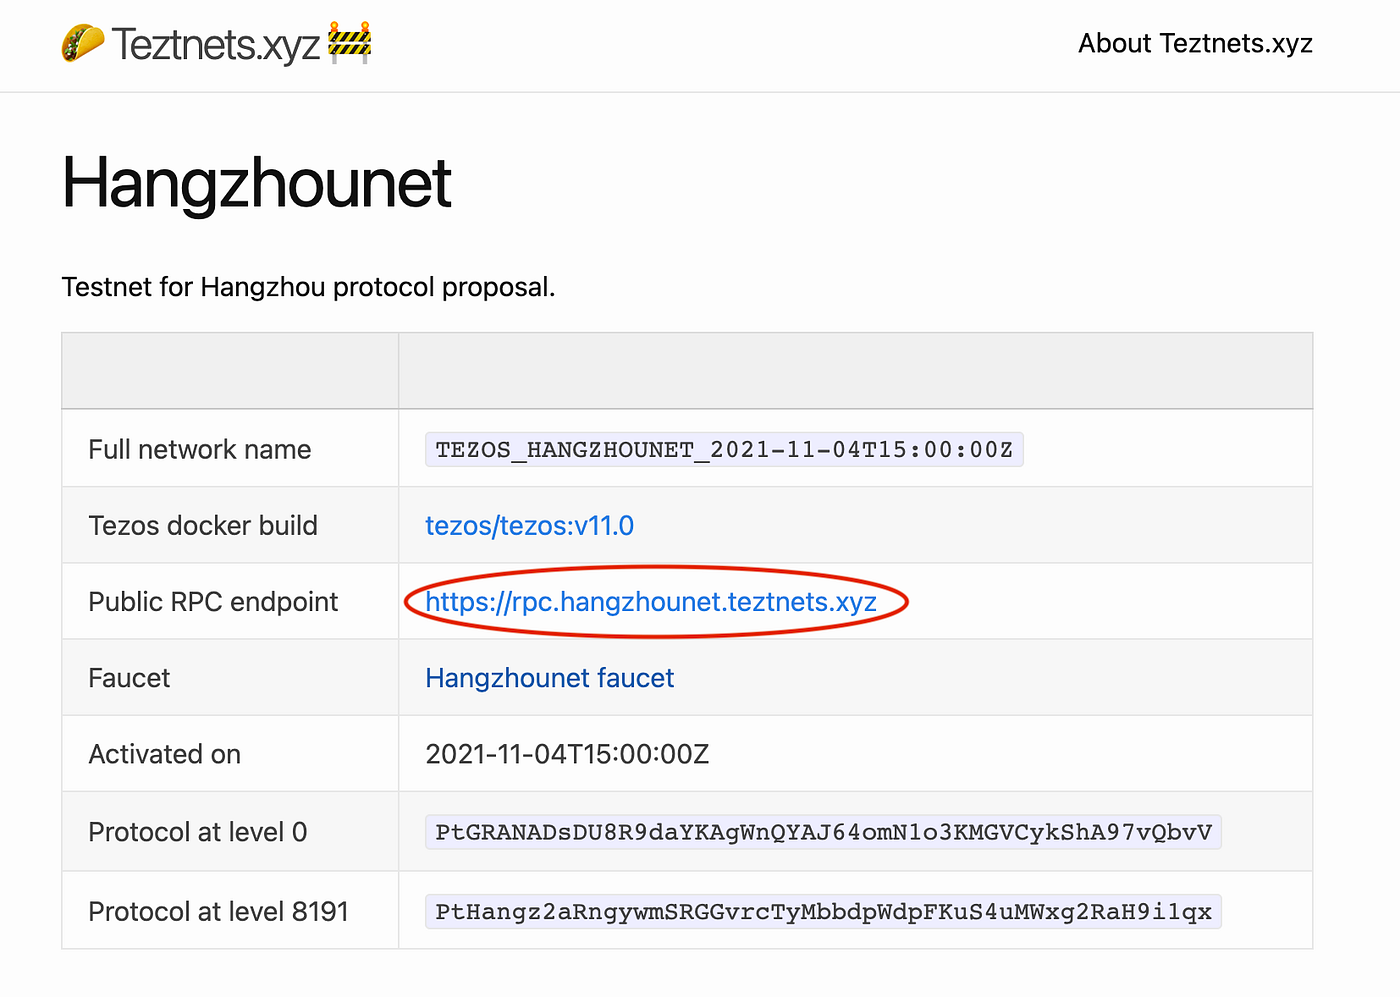
Task: Open the rpc.hangzhounet.teztnets.xyz endpoint link
Action: (651, 602)
